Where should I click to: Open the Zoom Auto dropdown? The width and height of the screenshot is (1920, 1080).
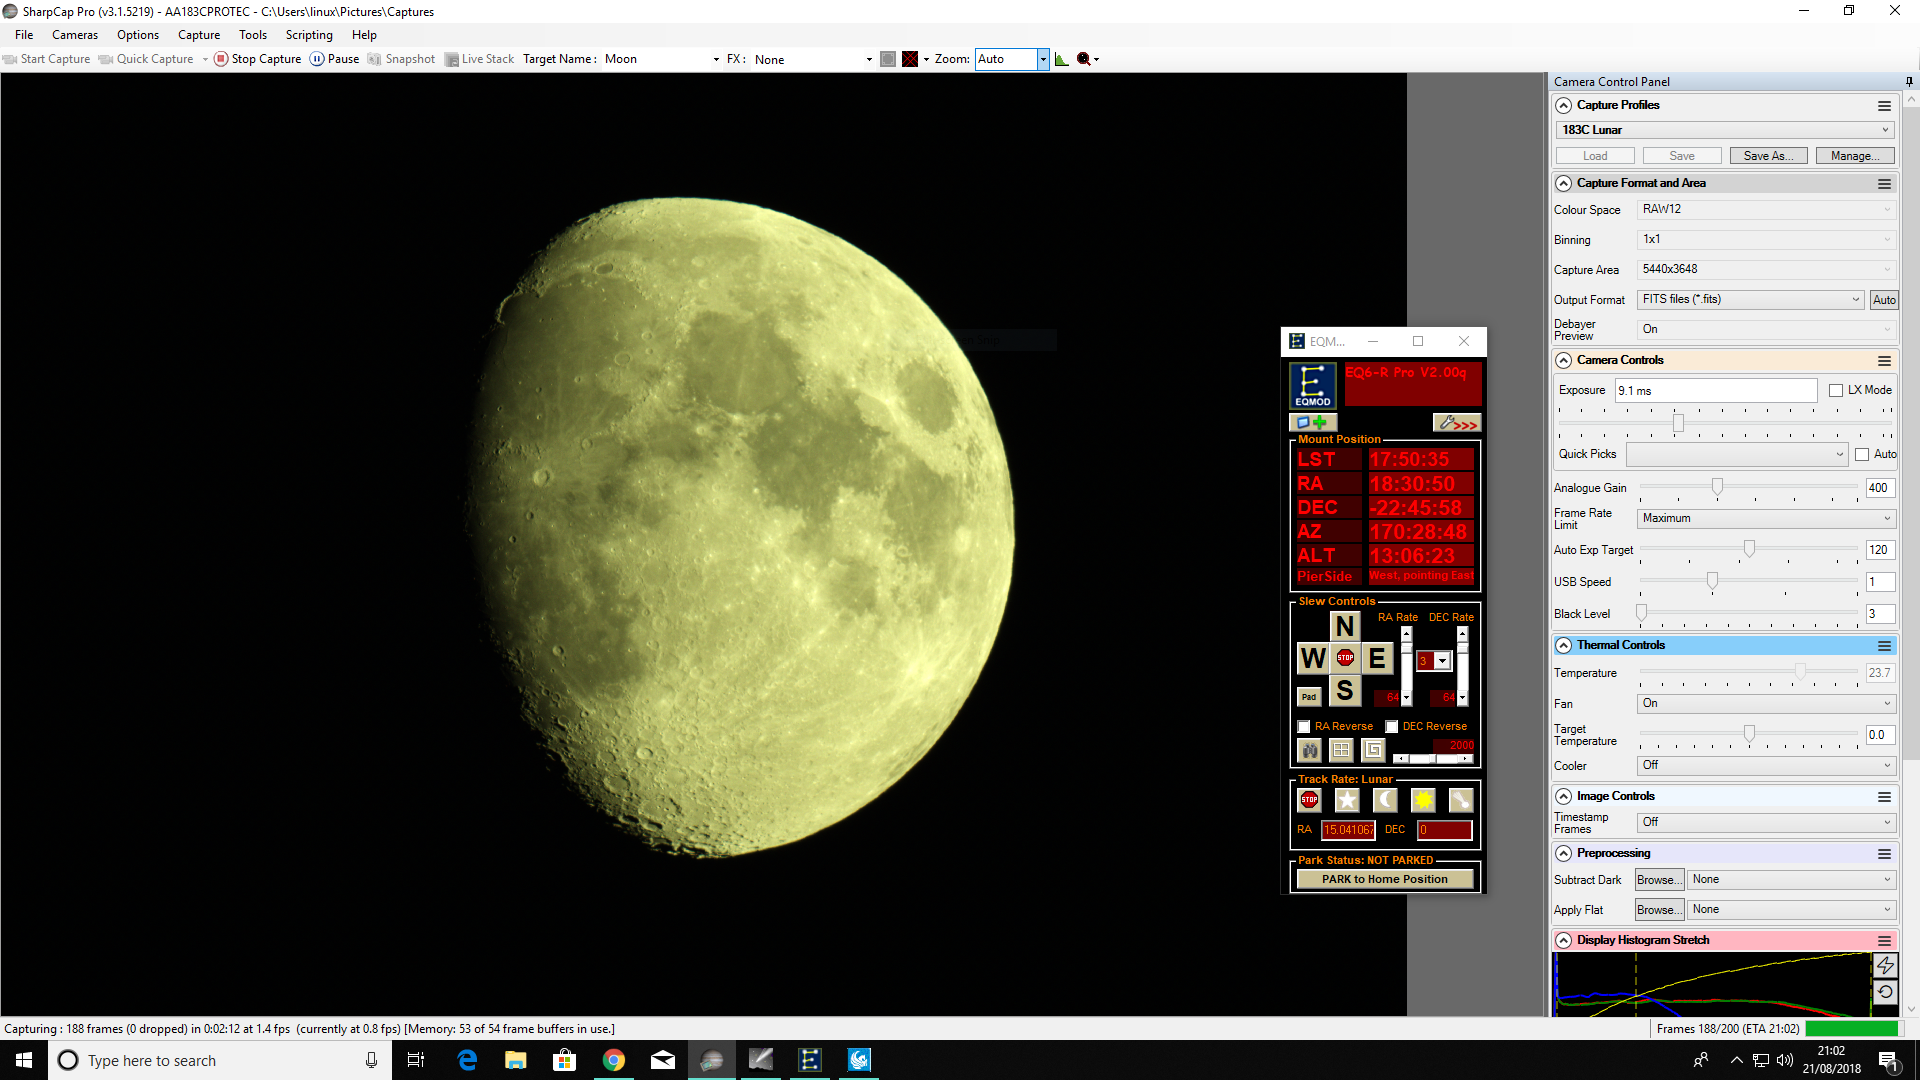tap(1043, 59)
